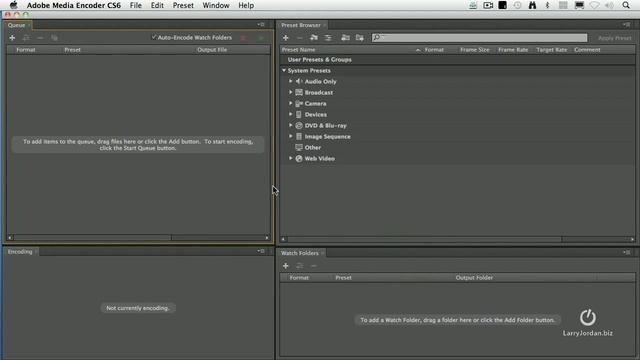Click the Remove minus icon in Queue toolbar
This screenshot has width=640, height=360.
click(40, 38)
